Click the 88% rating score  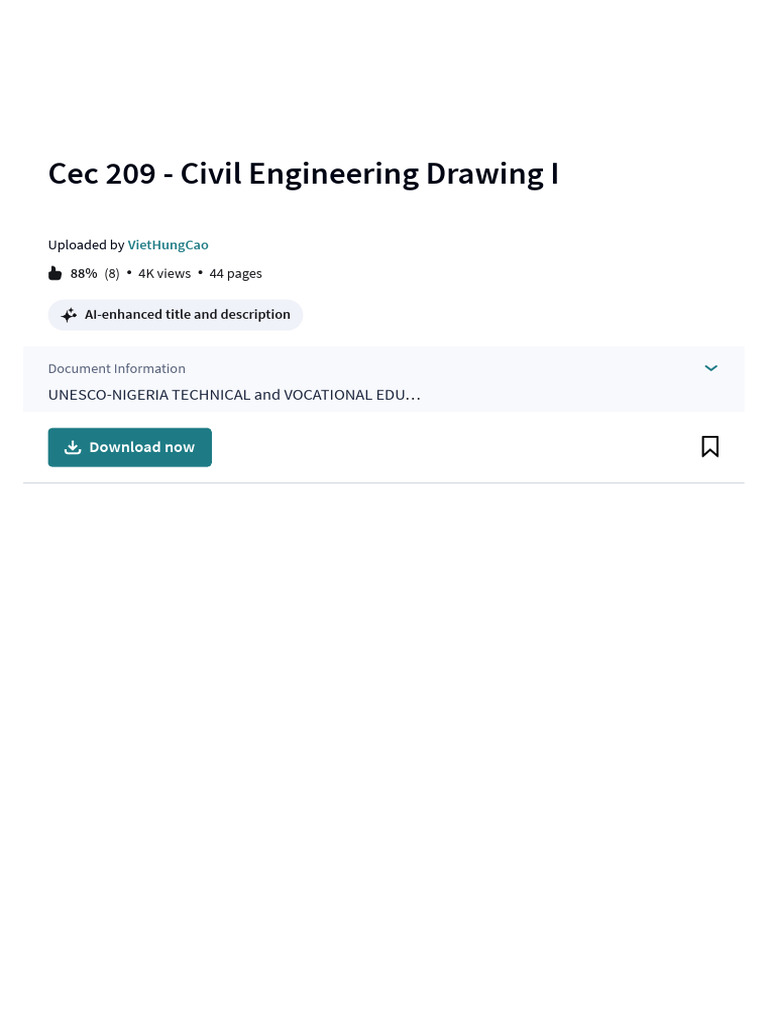click(84, 273)
